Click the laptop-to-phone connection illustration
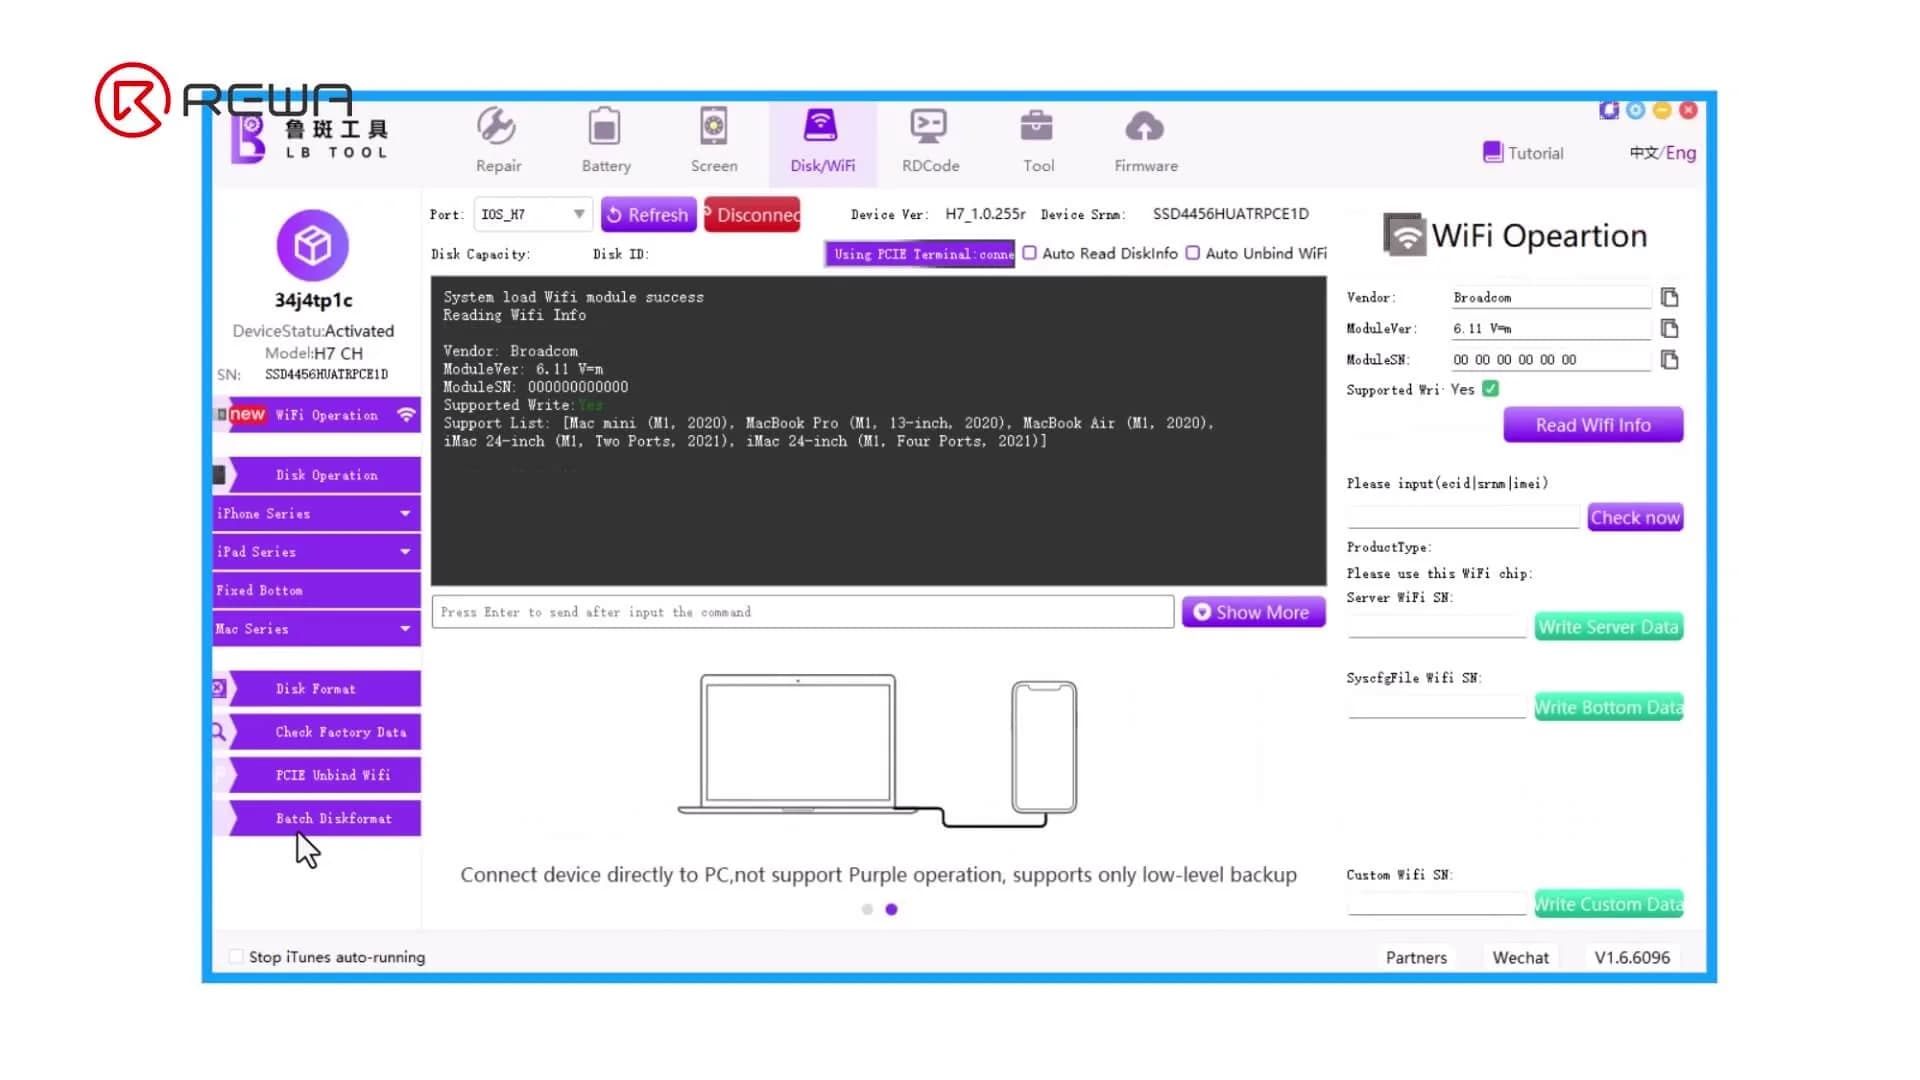Screen dimensions: 1920x1080 [x=878, y=751]
